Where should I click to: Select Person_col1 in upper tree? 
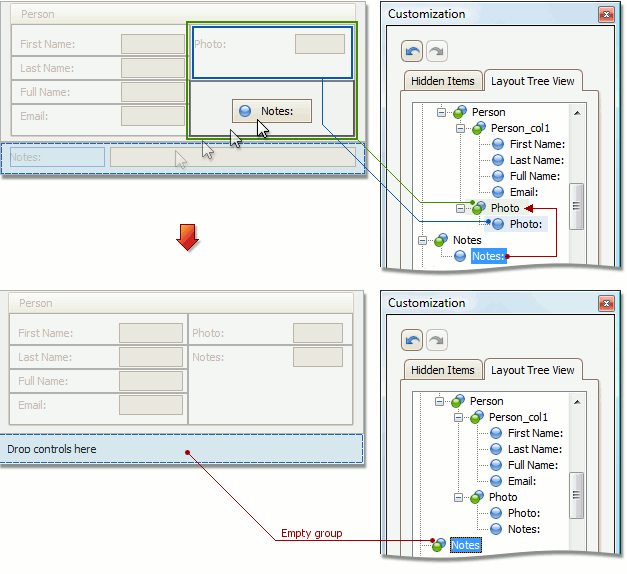click(x=520, y=128)
